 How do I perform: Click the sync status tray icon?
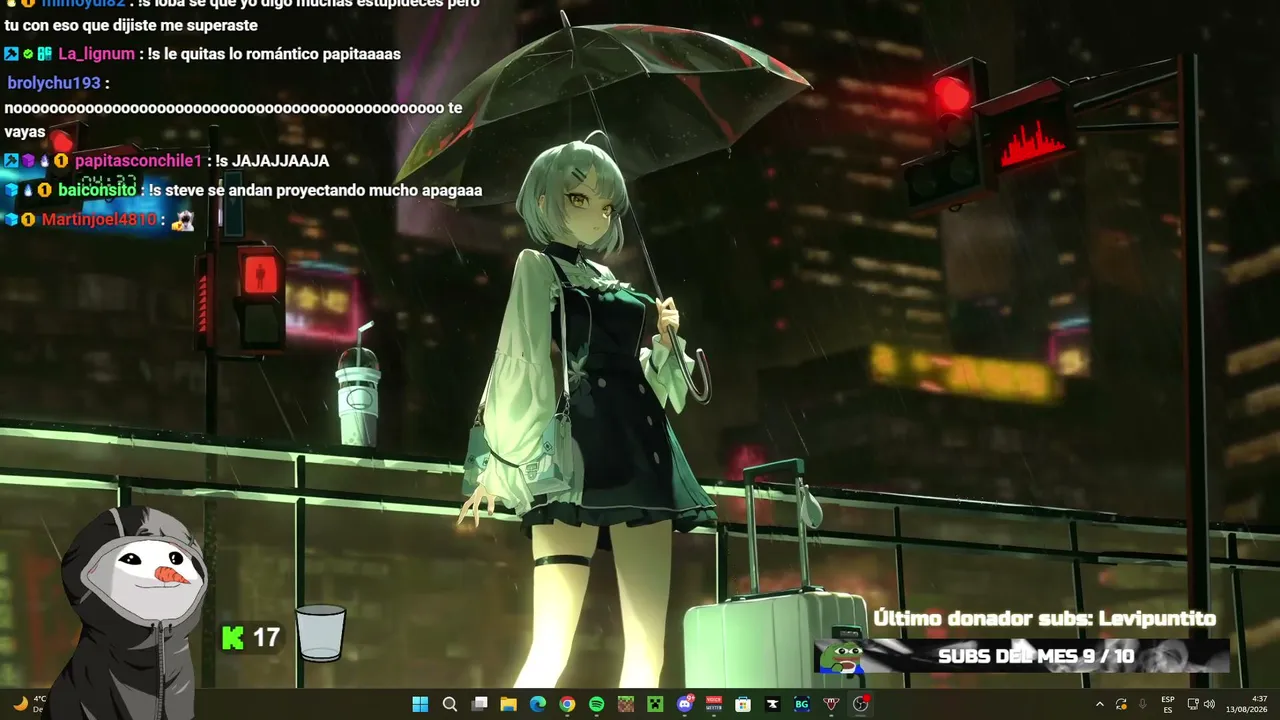(1121, 704)
